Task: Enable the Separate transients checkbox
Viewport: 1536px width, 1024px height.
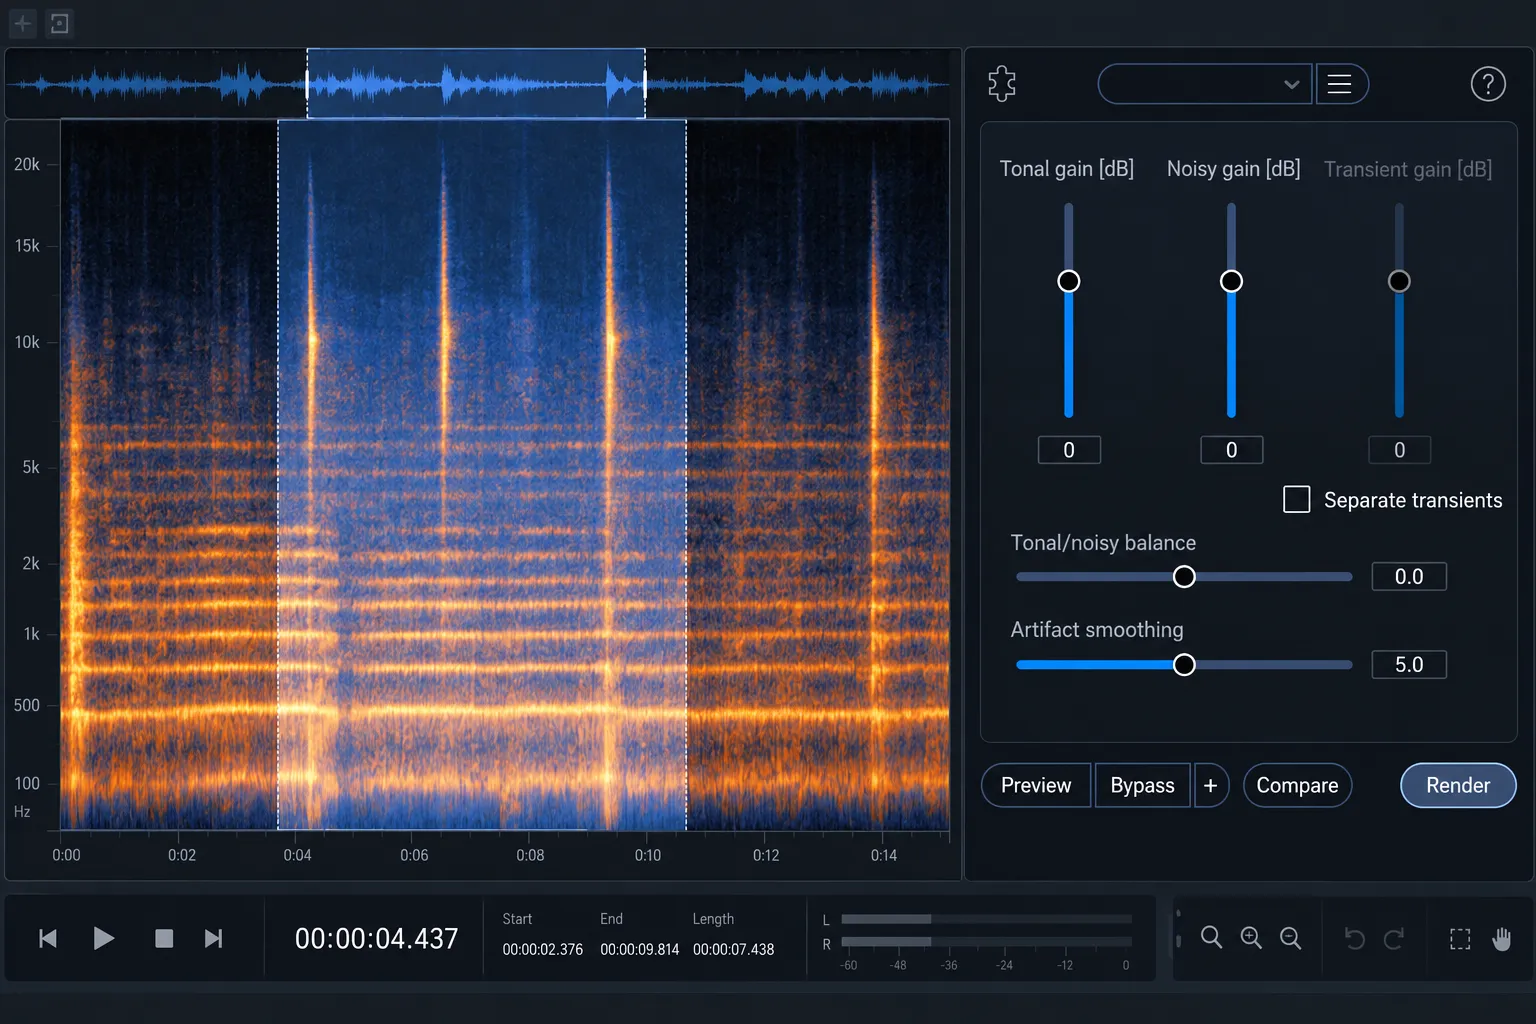Action: coord(1296,499)
